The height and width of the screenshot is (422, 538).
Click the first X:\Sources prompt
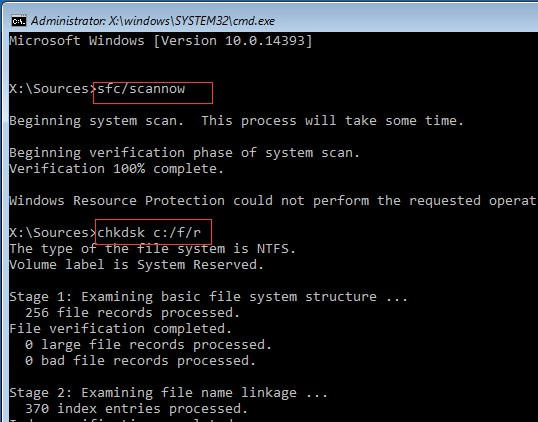pyautogui.click(x=53, y=89)
